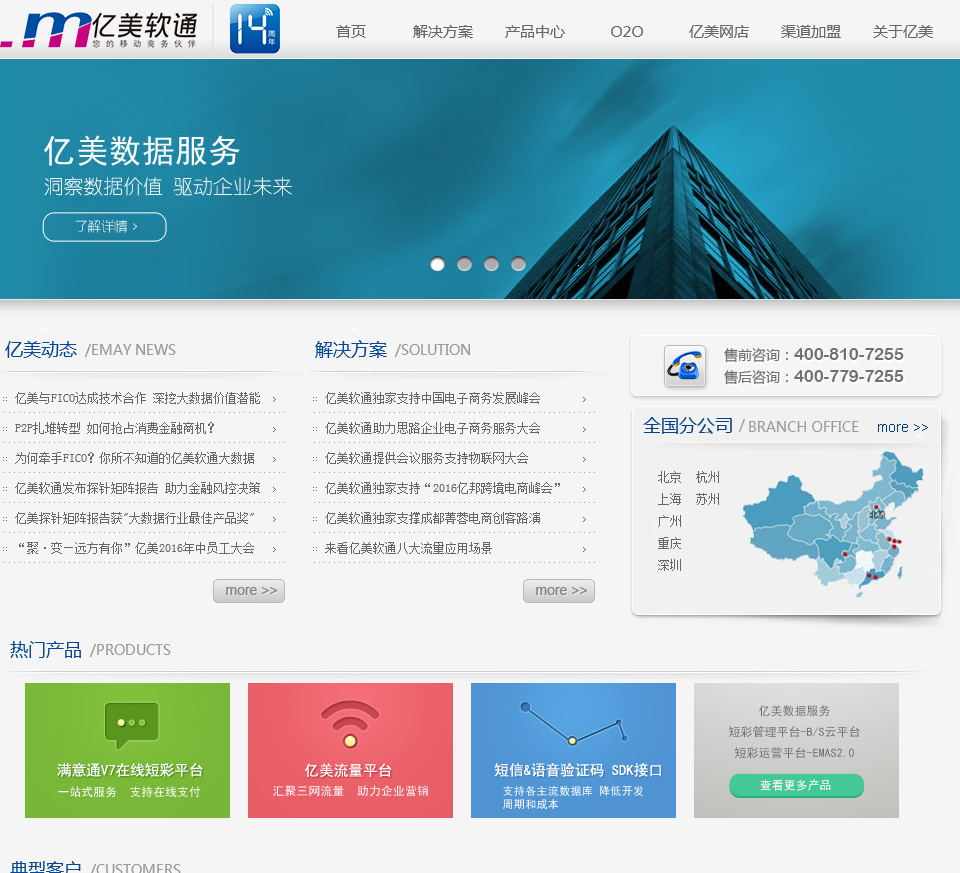Click the line chart icon on blue card
Image resolution: width=960 pixels, height=873 pixels.
tap(574, 724)
